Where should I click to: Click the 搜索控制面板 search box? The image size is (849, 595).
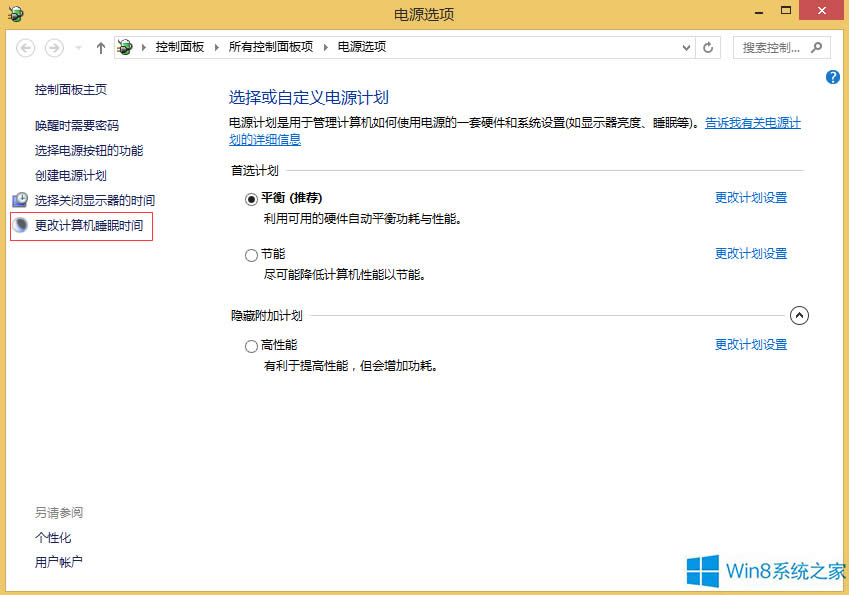click(x=781, y=48)
